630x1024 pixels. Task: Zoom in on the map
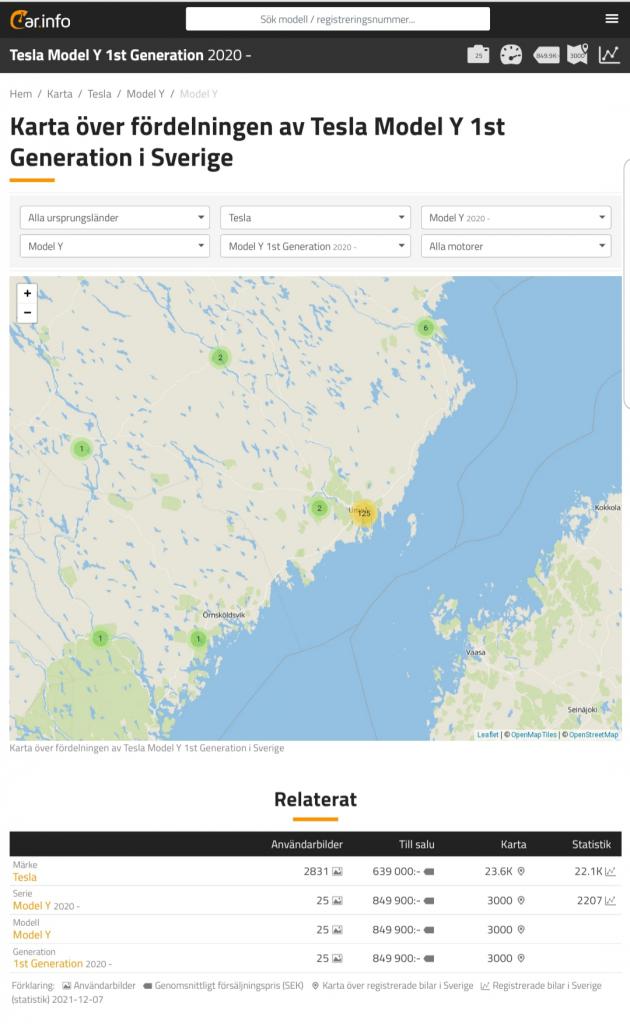[27, 293]
